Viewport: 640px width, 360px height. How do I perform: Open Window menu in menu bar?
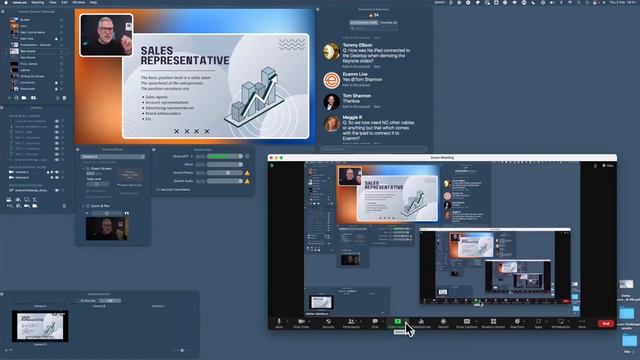(x=79, y=2)
